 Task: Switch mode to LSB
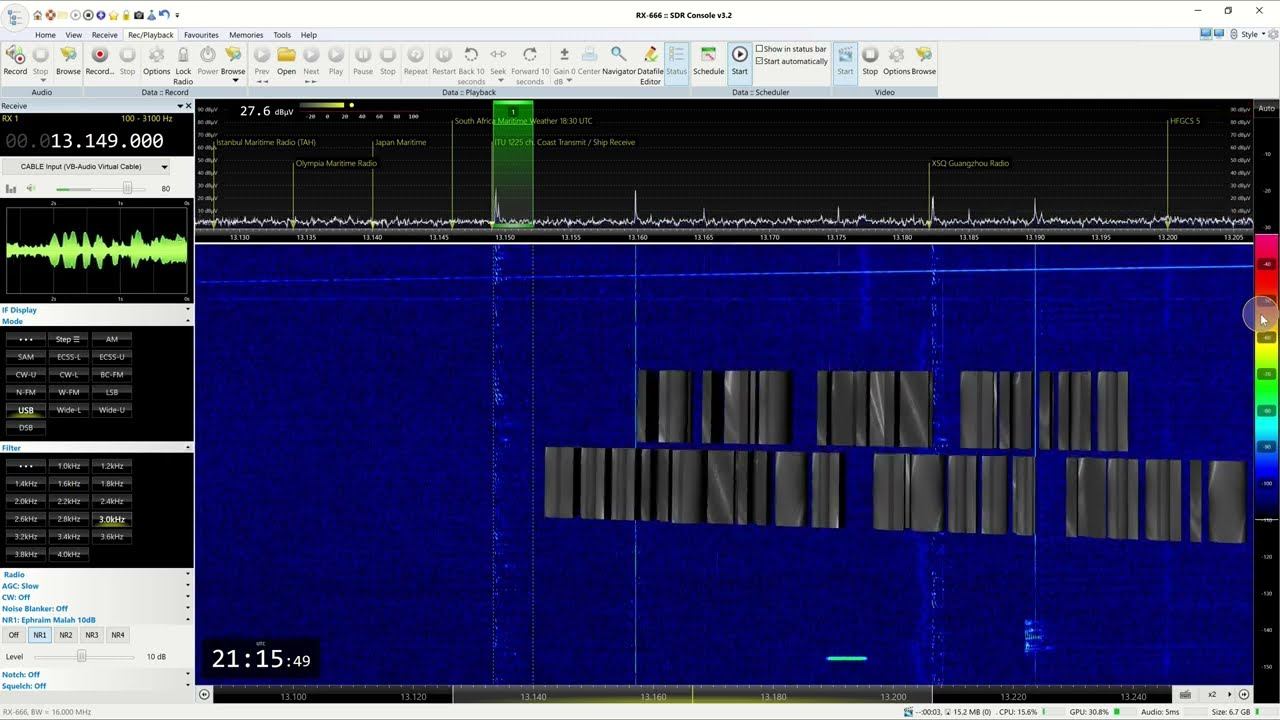click(x=112, y=392)
